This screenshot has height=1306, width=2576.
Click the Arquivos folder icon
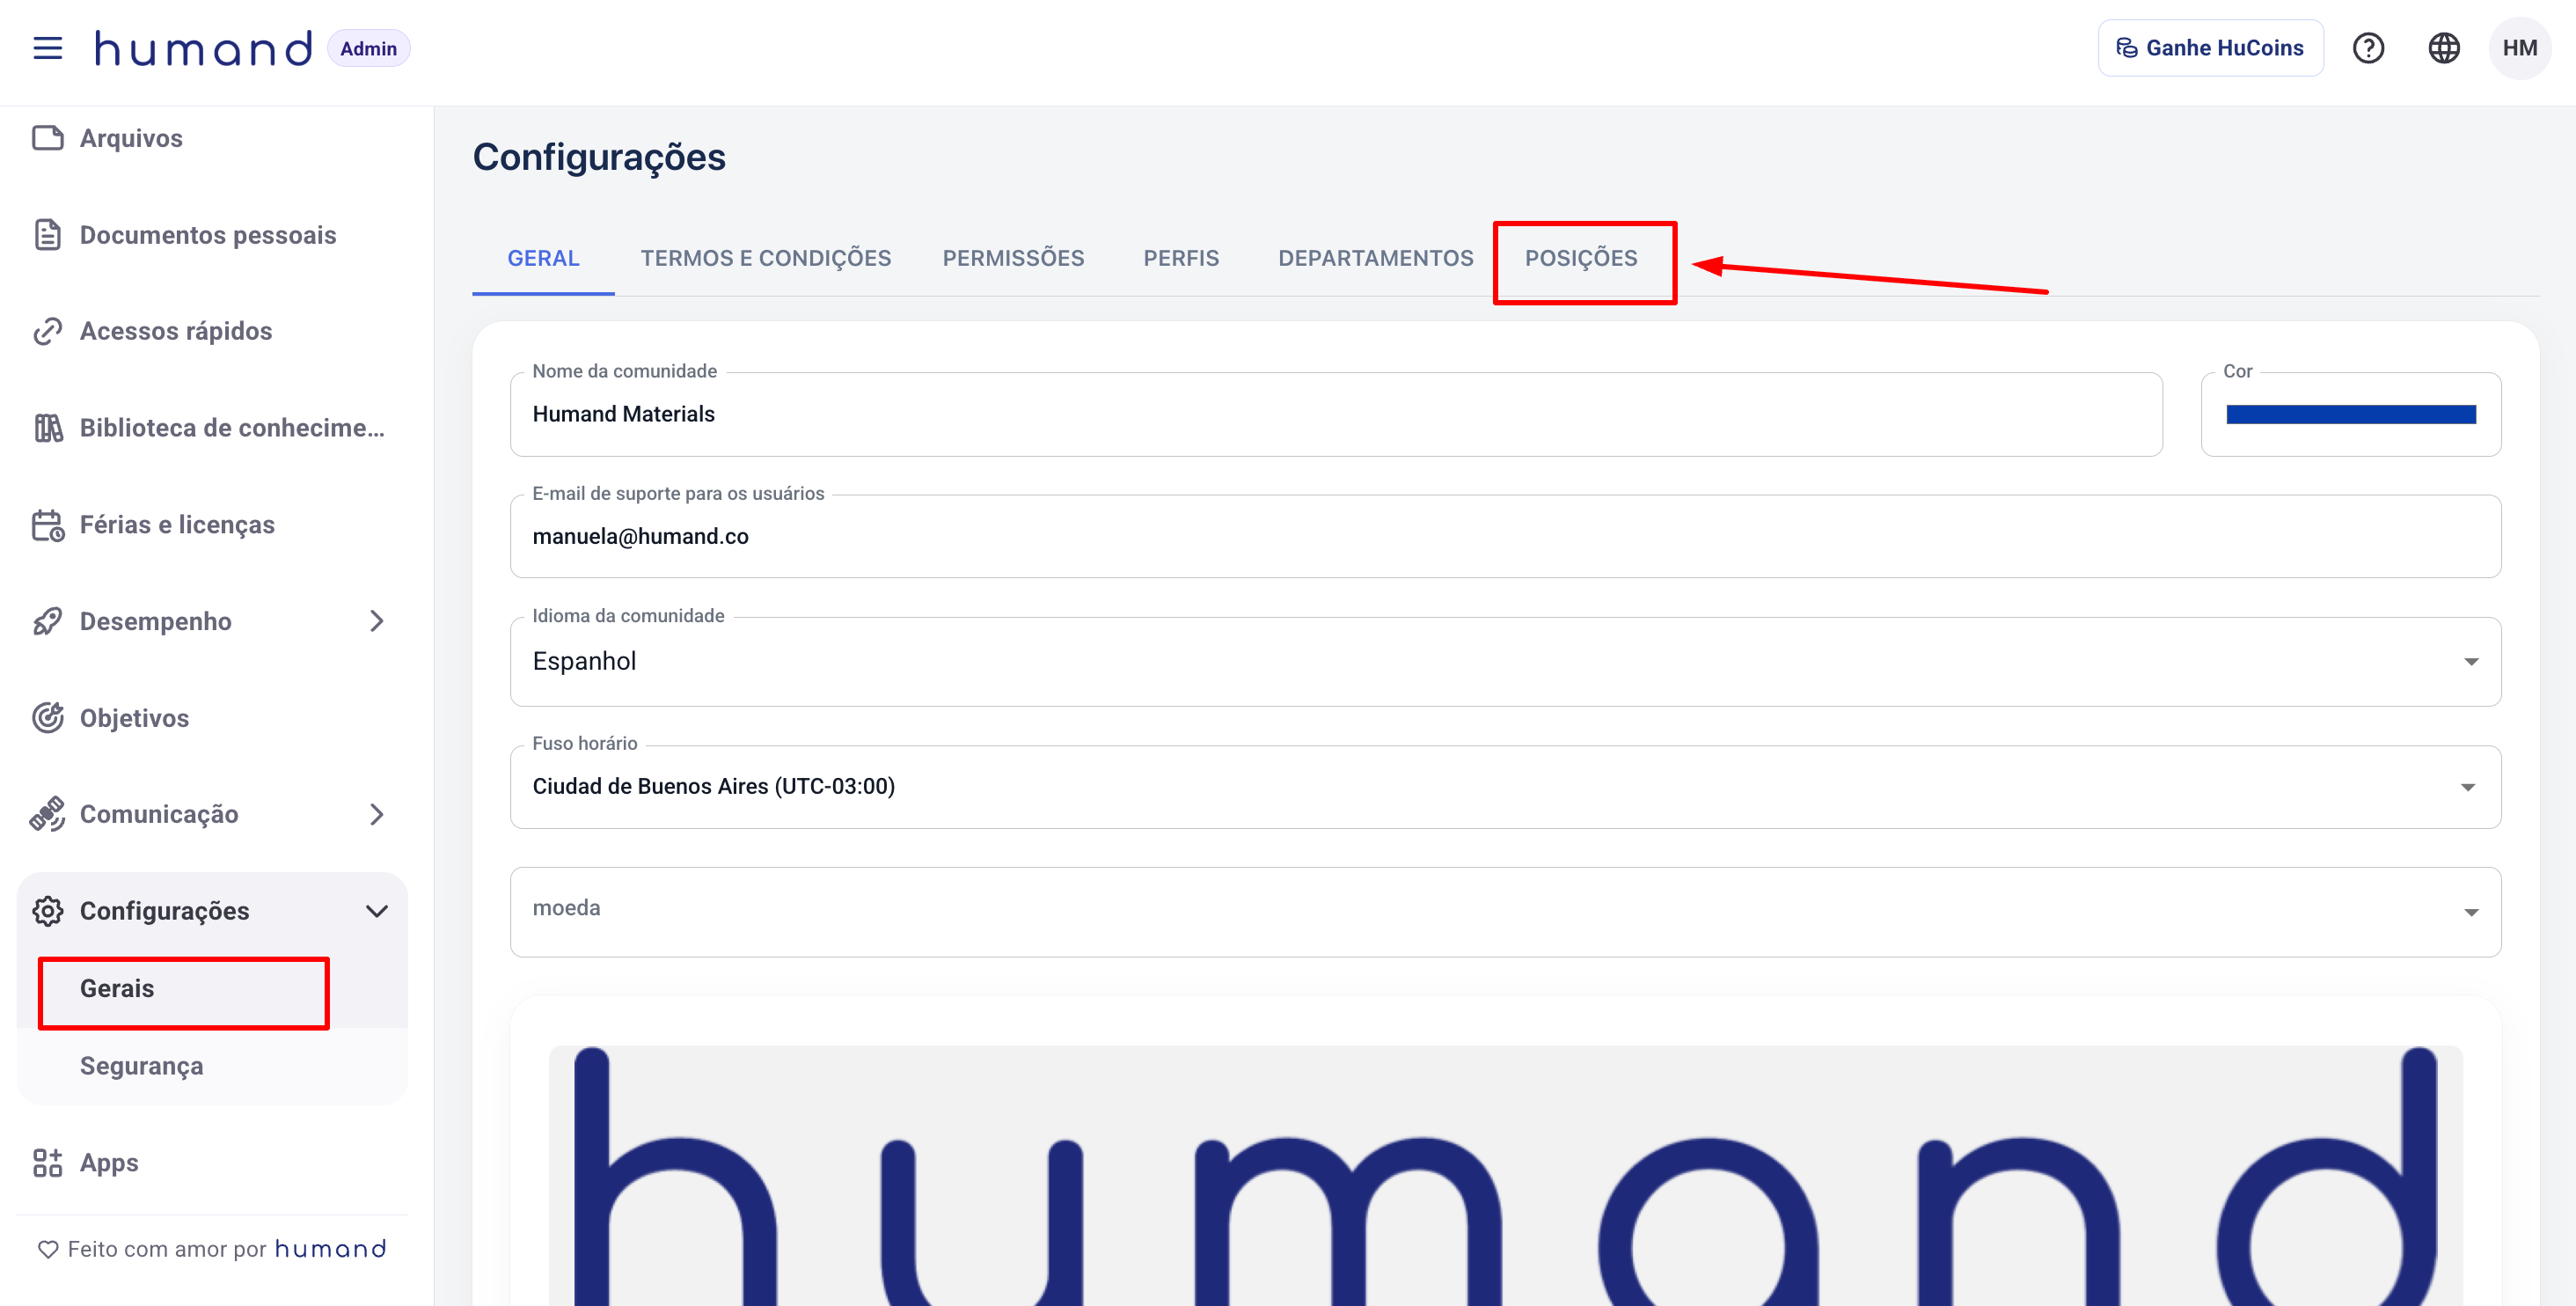click(x=47, y=138)
